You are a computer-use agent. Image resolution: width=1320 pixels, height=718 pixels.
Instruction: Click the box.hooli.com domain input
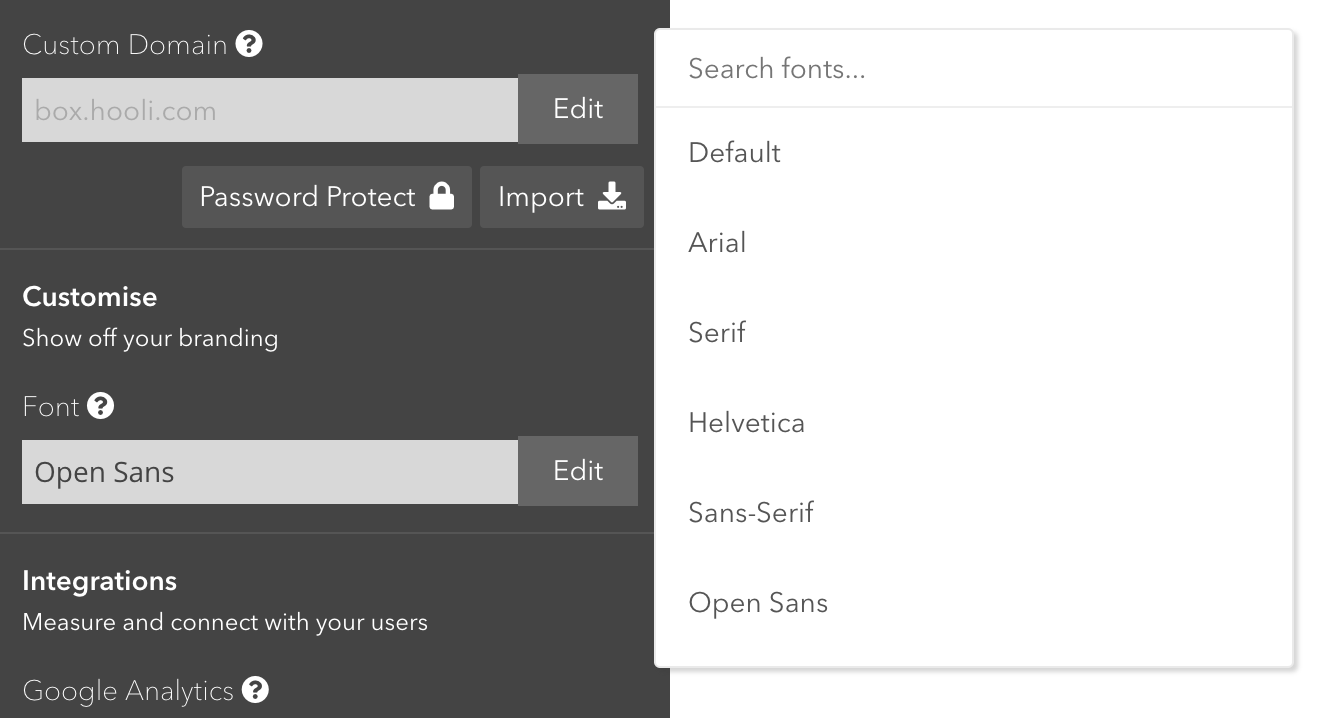270,110
